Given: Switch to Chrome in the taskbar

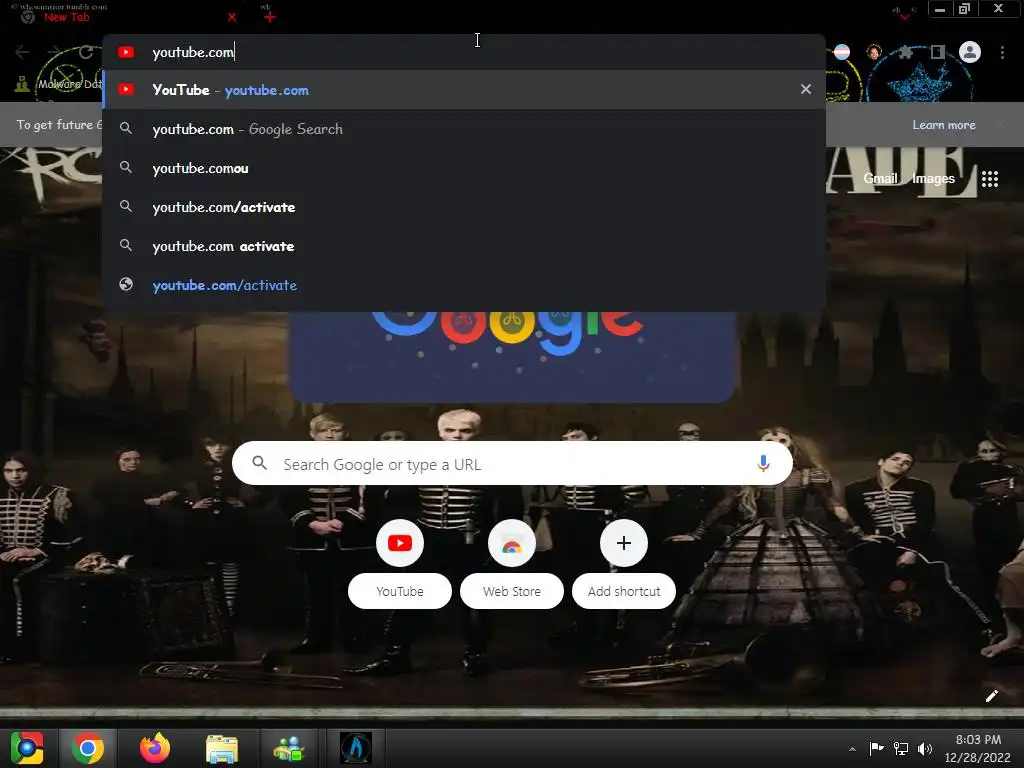Looking at the screenshot, I should coord(88,748).
